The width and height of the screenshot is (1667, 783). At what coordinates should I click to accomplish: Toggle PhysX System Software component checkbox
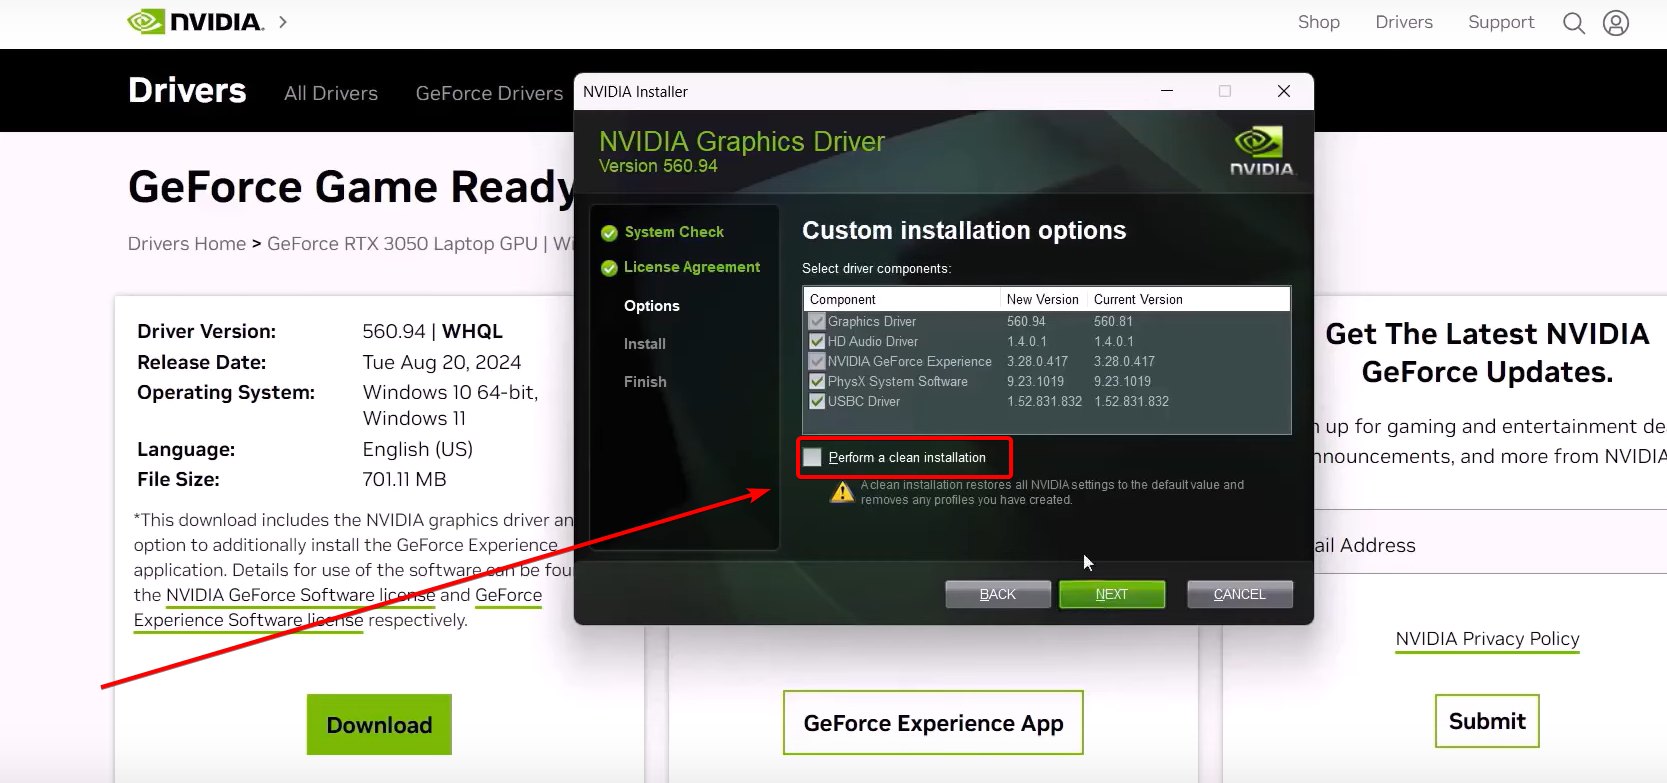tap(817, 381)
